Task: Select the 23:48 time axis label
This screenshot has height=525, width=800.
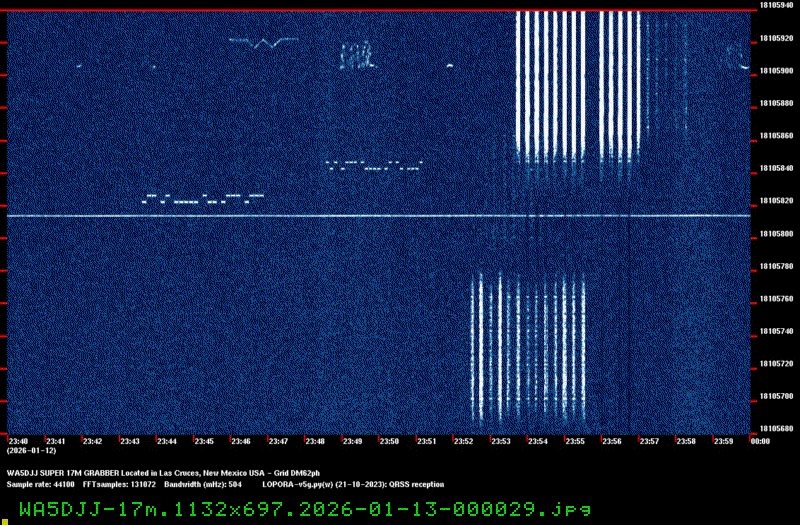Action: click(315, 441)
